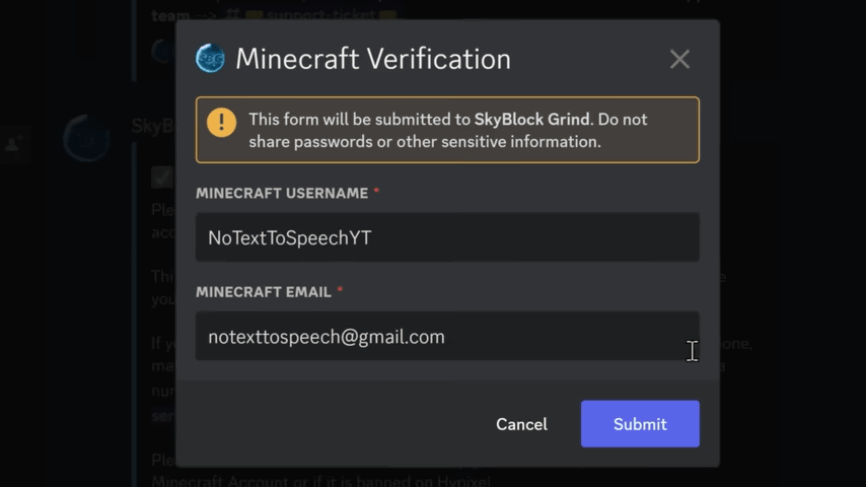Click red asterisk beside Minecraft Email
Image resolution: width=866 pixels, height=487 pixels.
click(340, 290)
